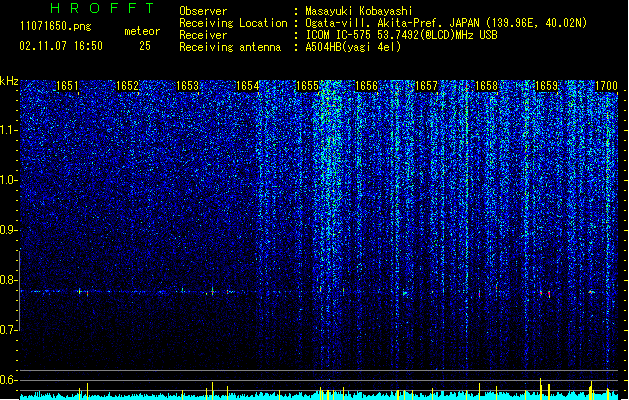629x400 pixels.
Task: Click the 0.8 kHz axis label
Action: pyautogui.click(x=8, y=280)
